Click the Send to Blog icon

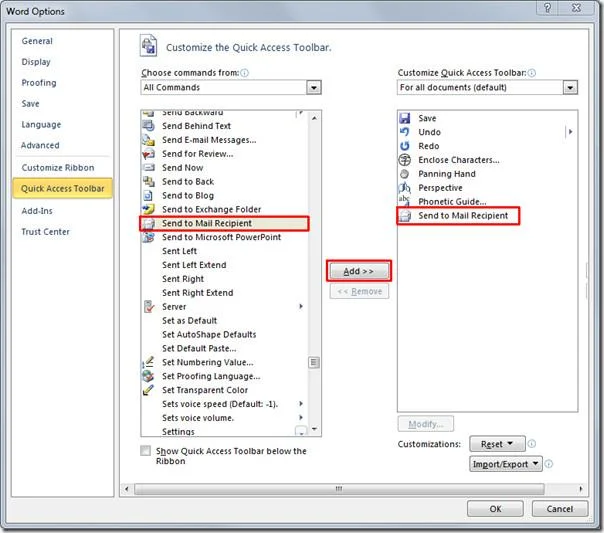[x=148, y=195]
